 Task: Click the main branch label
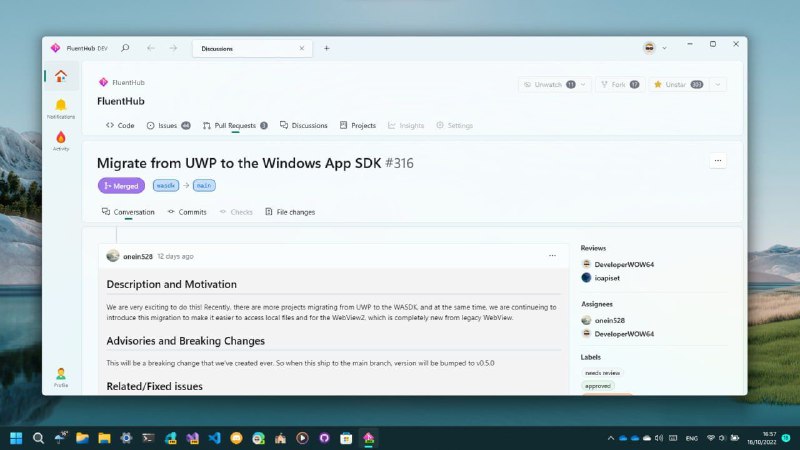(204, 186)
